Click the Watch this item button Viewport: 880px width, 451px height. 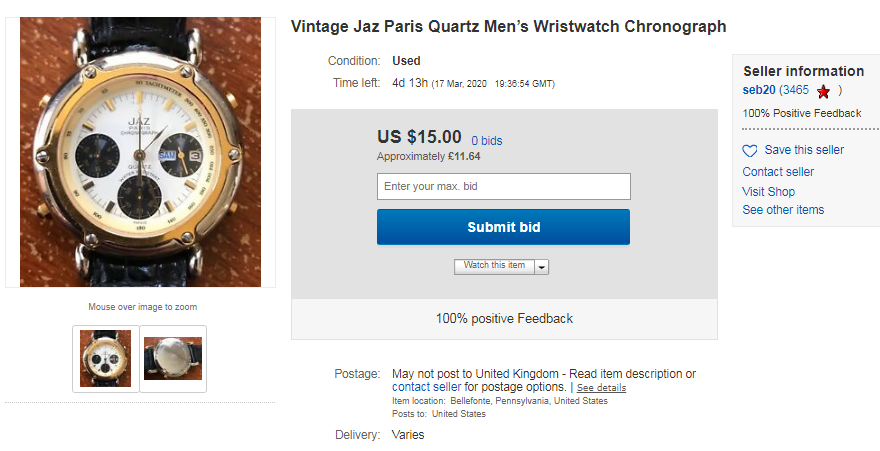point(494,266)
